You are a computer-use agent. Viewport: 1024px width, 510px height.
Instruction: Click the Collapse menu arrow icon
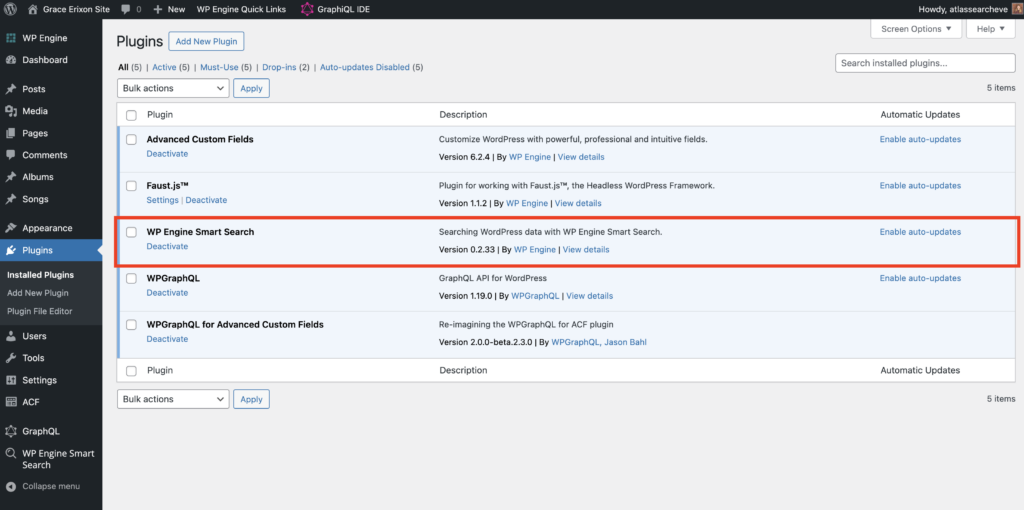point(11,486)
